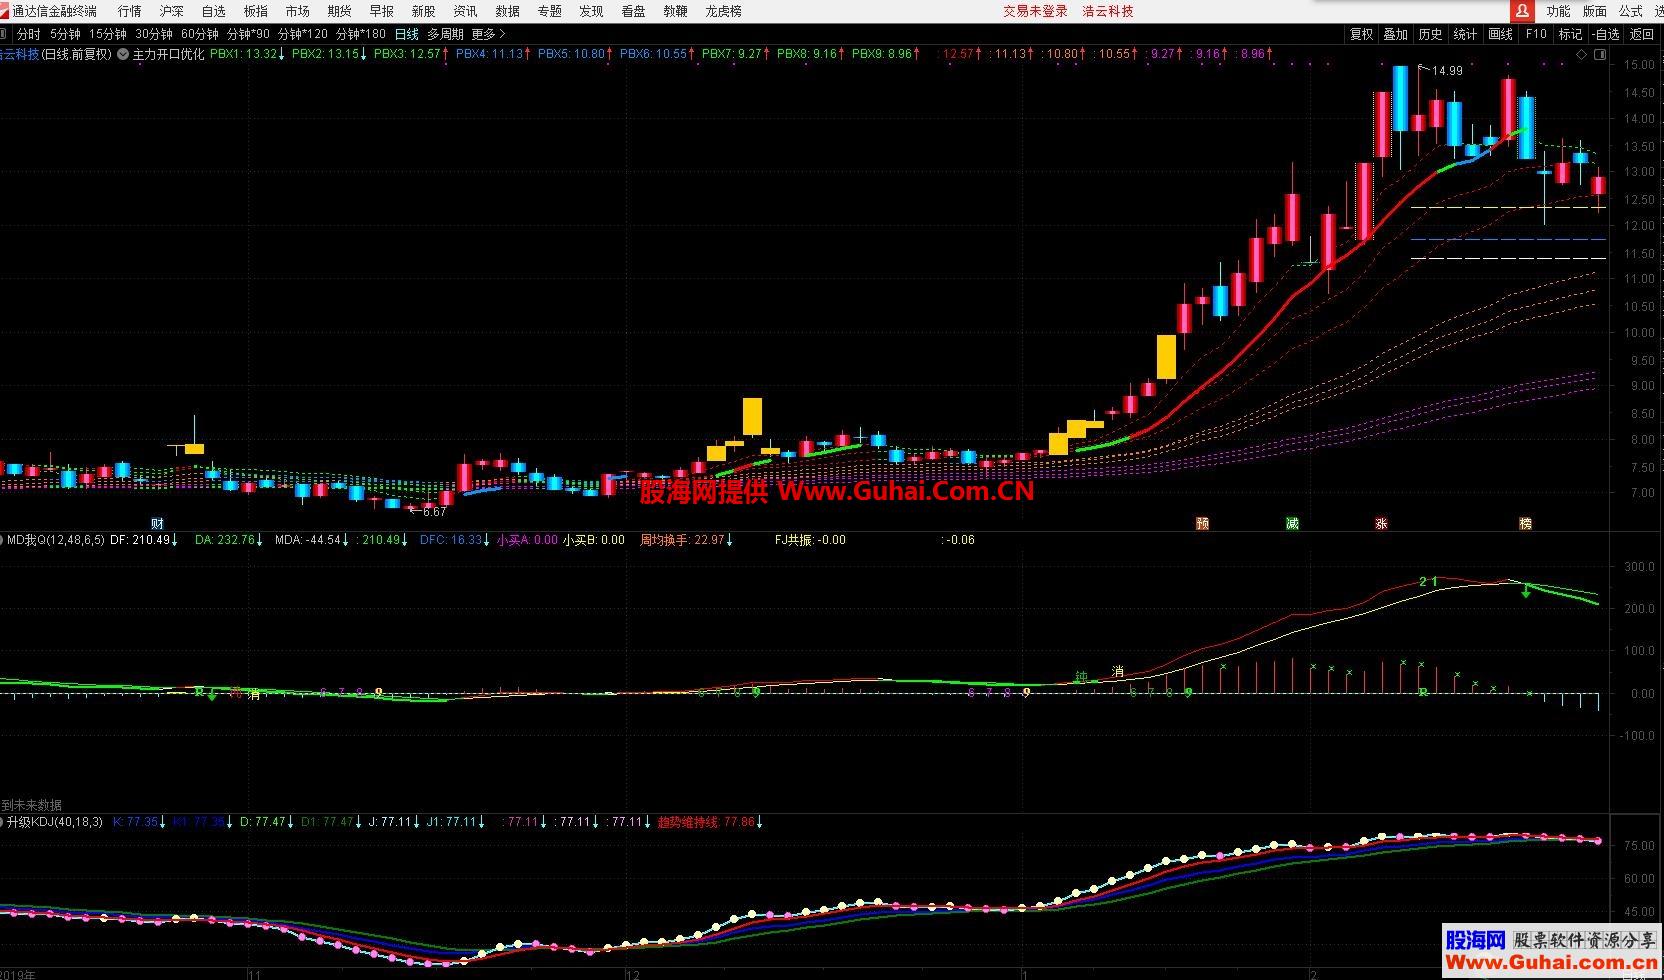Click the 交易未登录 trading login link
The width and height of the screenshot is (1664, 980).
point(1036,11)
